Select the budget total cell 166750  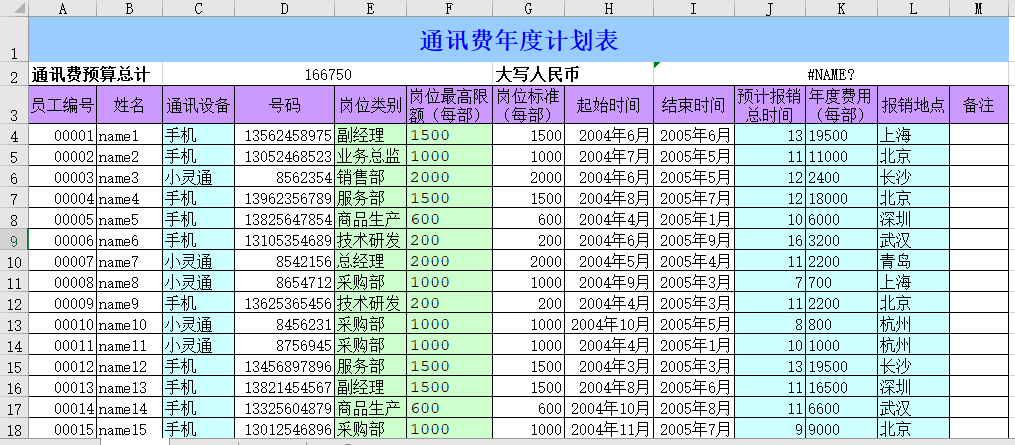pos(327,75)
